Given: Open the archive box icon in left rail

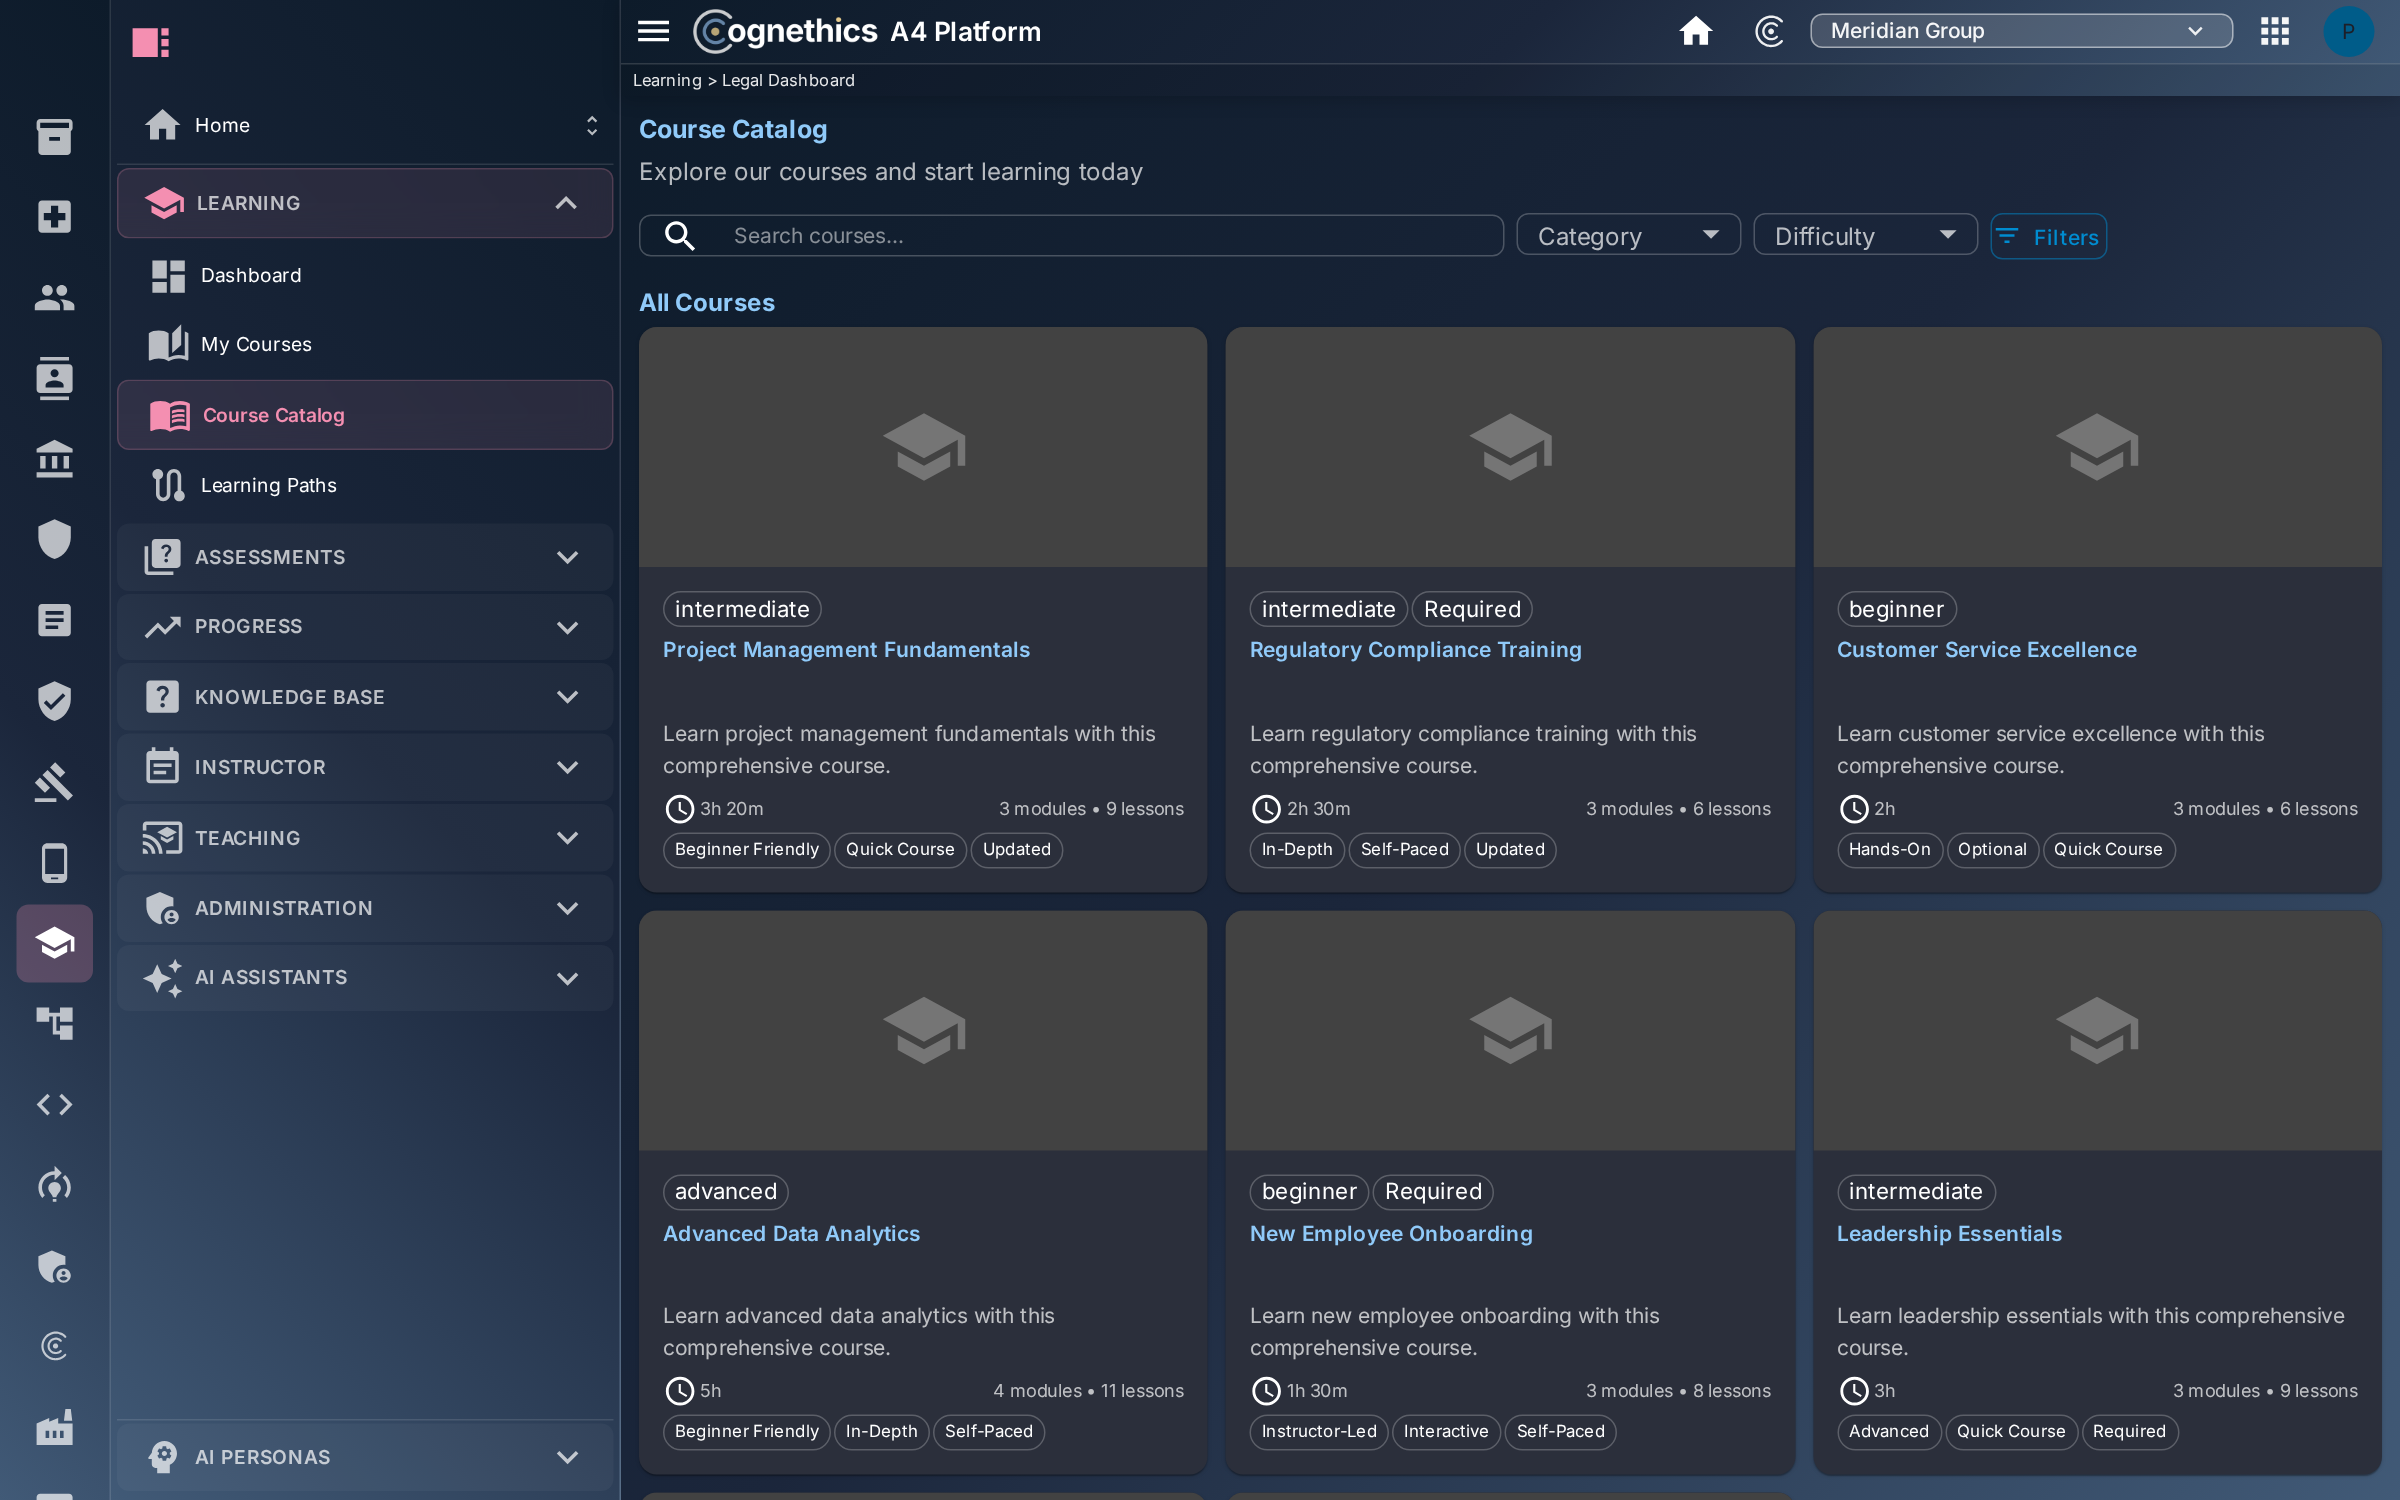Looking at the screenshot, I should [x=54, y=136].
